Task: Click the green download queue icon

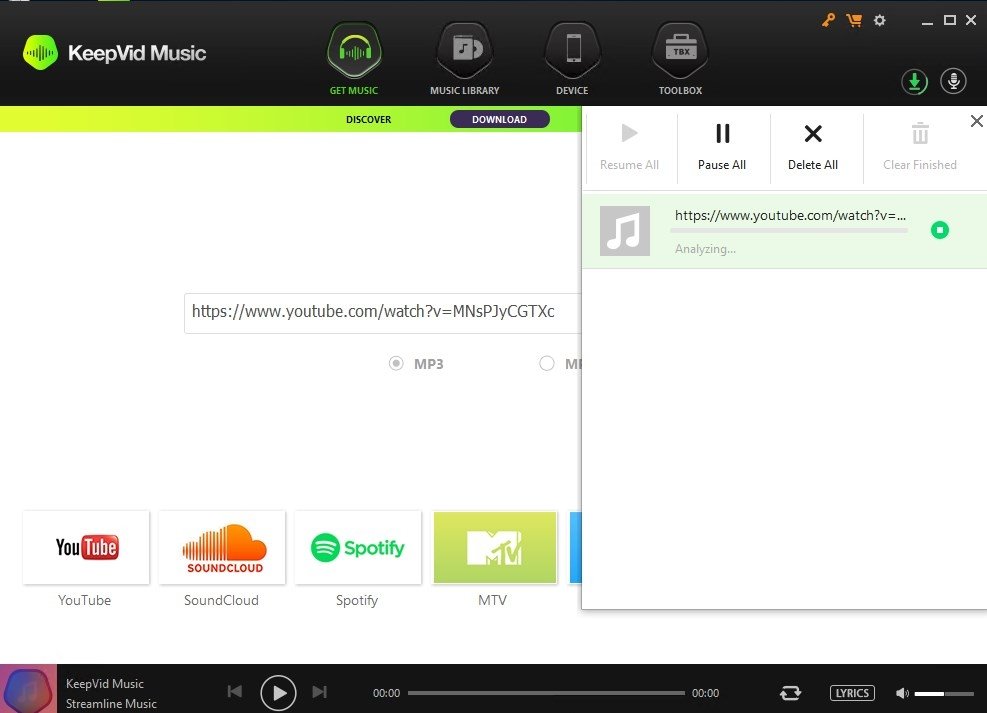Action: [914, 82]
